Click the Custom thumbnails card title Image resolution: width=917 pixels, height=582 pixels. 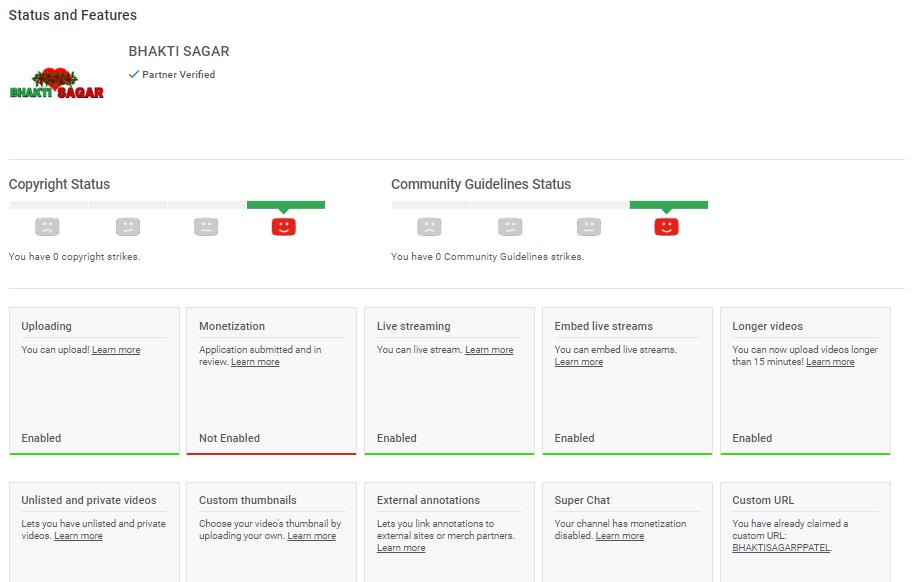pyautogui.click(x=247, y=500)
